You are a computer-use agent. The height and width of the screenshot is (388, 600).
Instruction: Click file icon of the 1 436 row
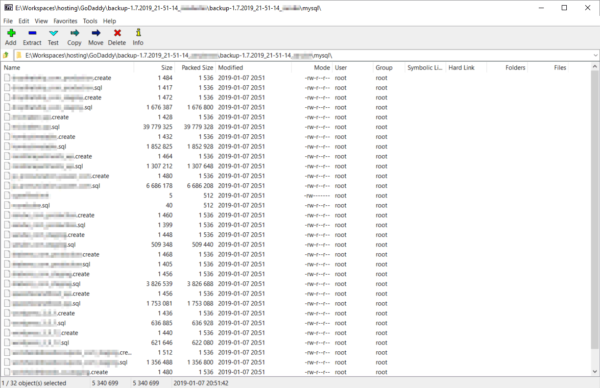point(7,313)
